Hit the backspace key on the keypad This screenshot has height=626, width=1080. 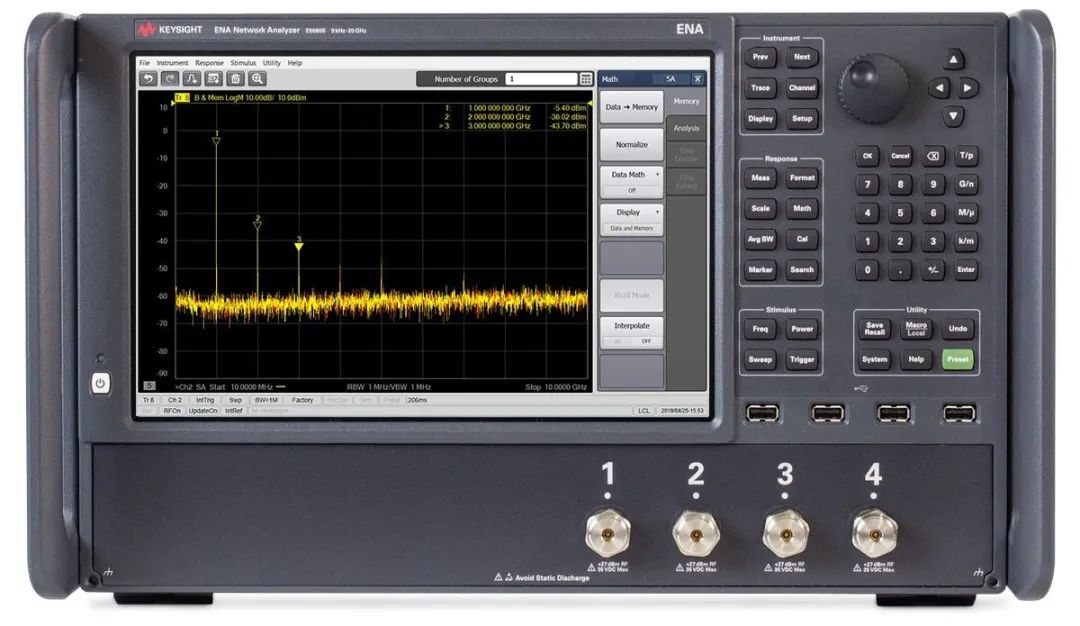point(933,156)
